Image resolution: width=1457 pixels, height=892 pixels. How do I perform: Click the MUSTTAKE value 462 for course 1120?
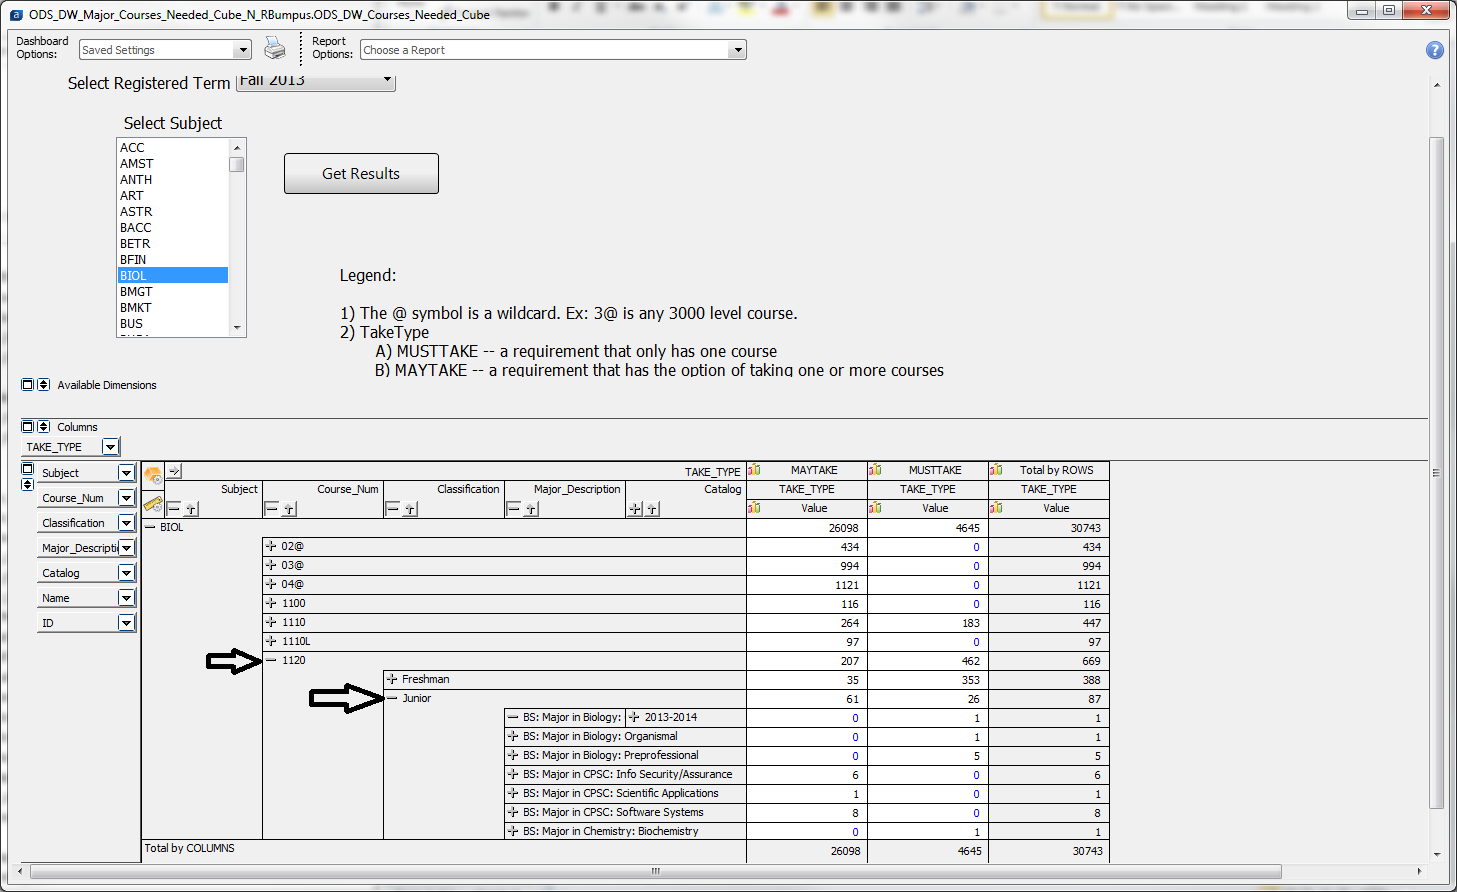tap(970, 661)
